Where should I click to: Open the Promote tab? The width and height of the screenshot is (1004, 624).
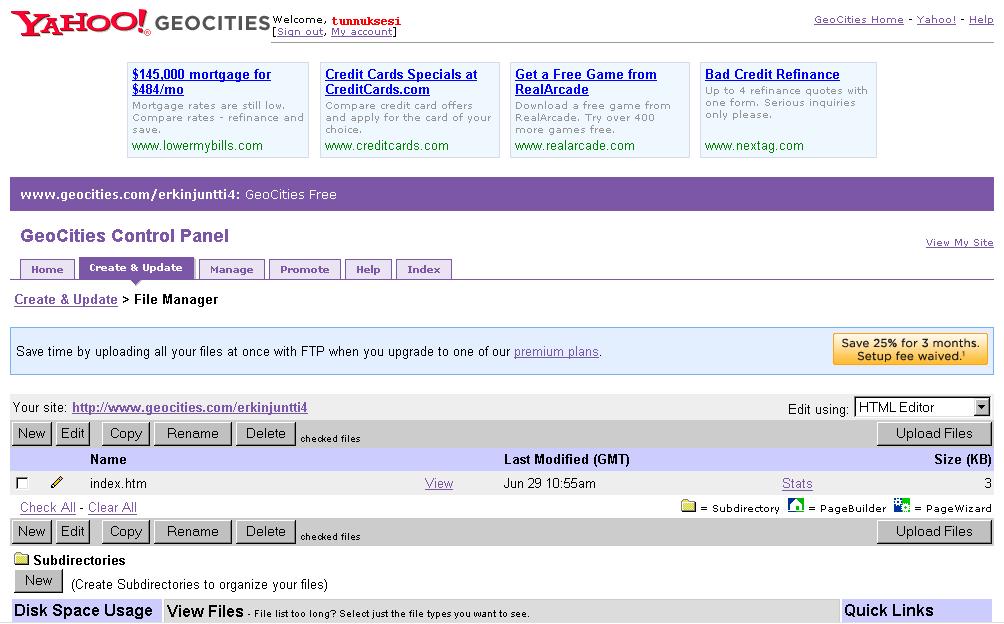click(x=305, y=269)
